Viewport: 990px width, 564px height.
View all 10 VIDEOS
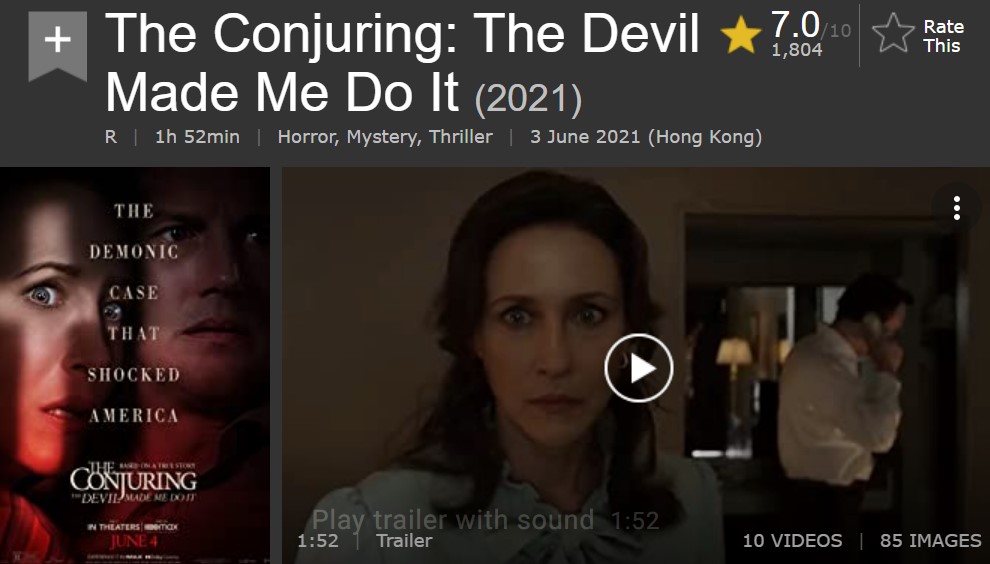[x=792, y=541]
